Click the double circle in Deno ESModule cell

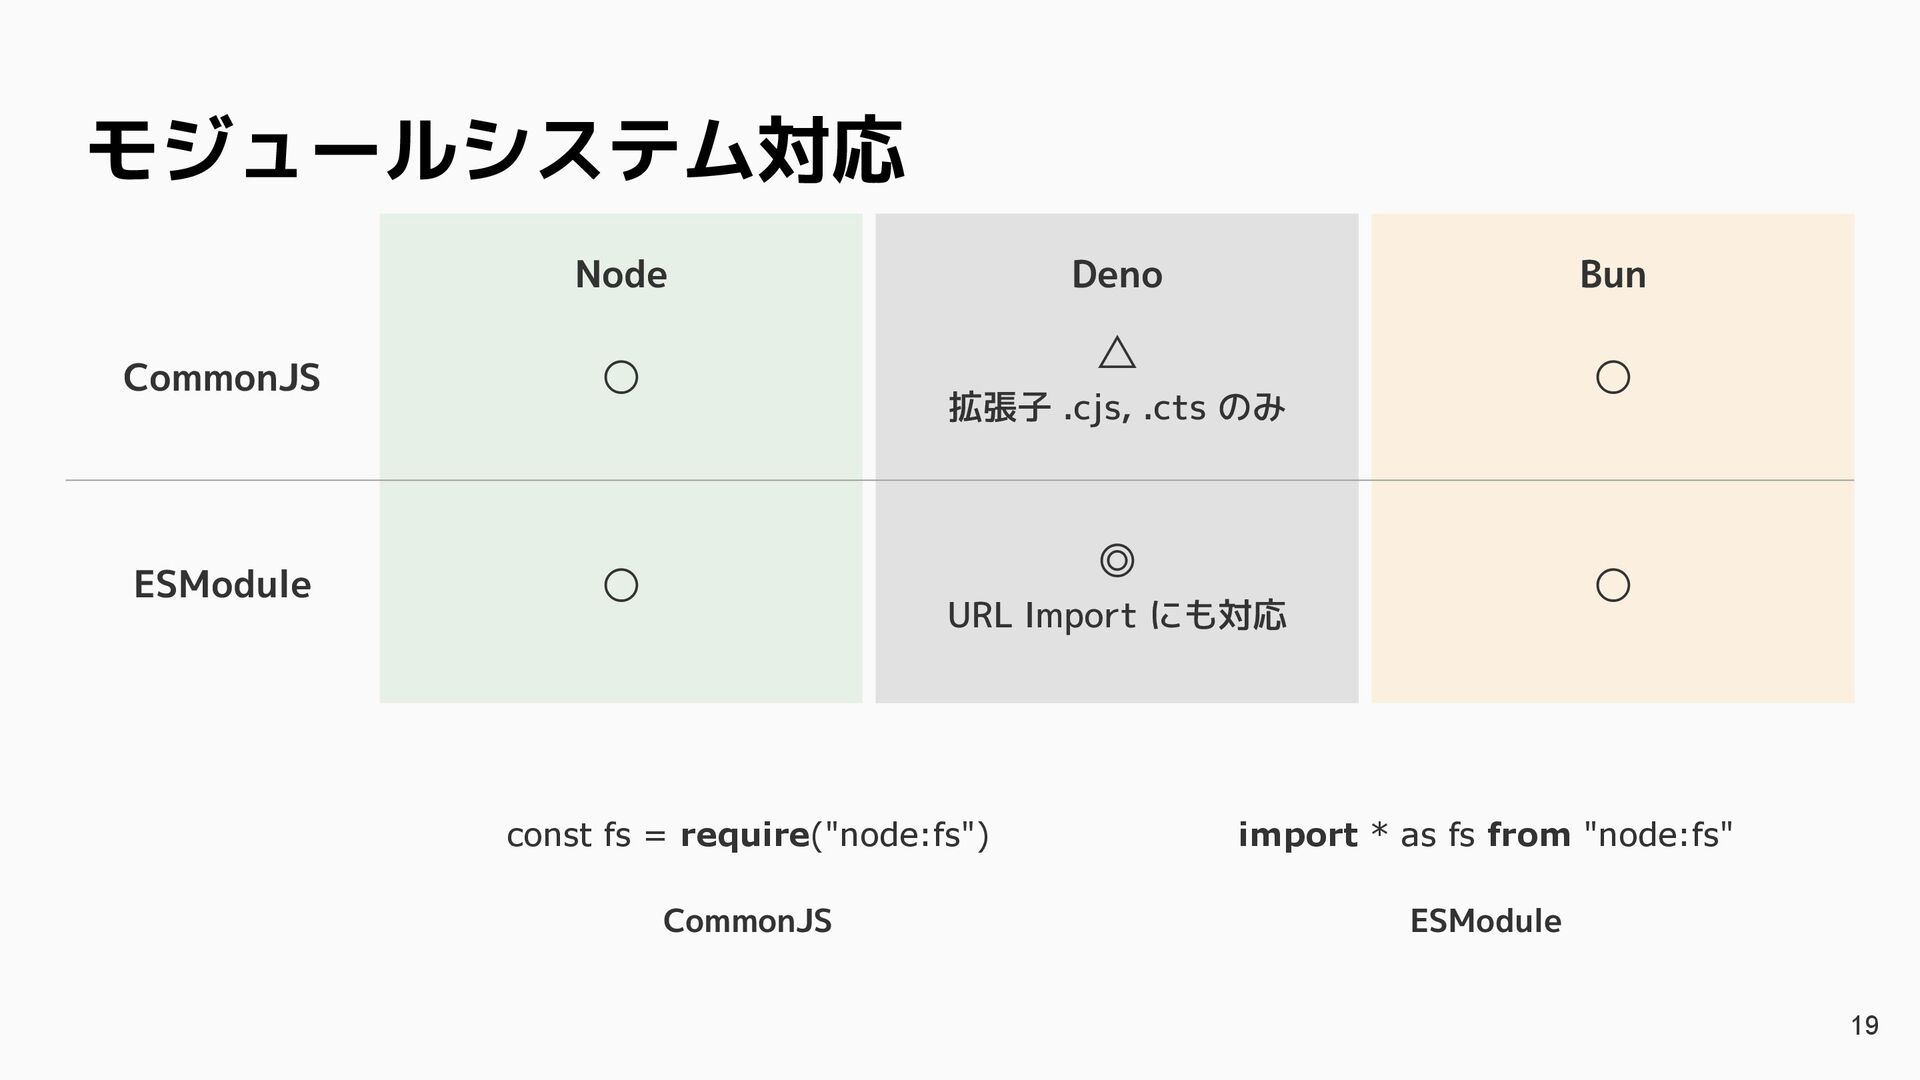(1117, 560)
